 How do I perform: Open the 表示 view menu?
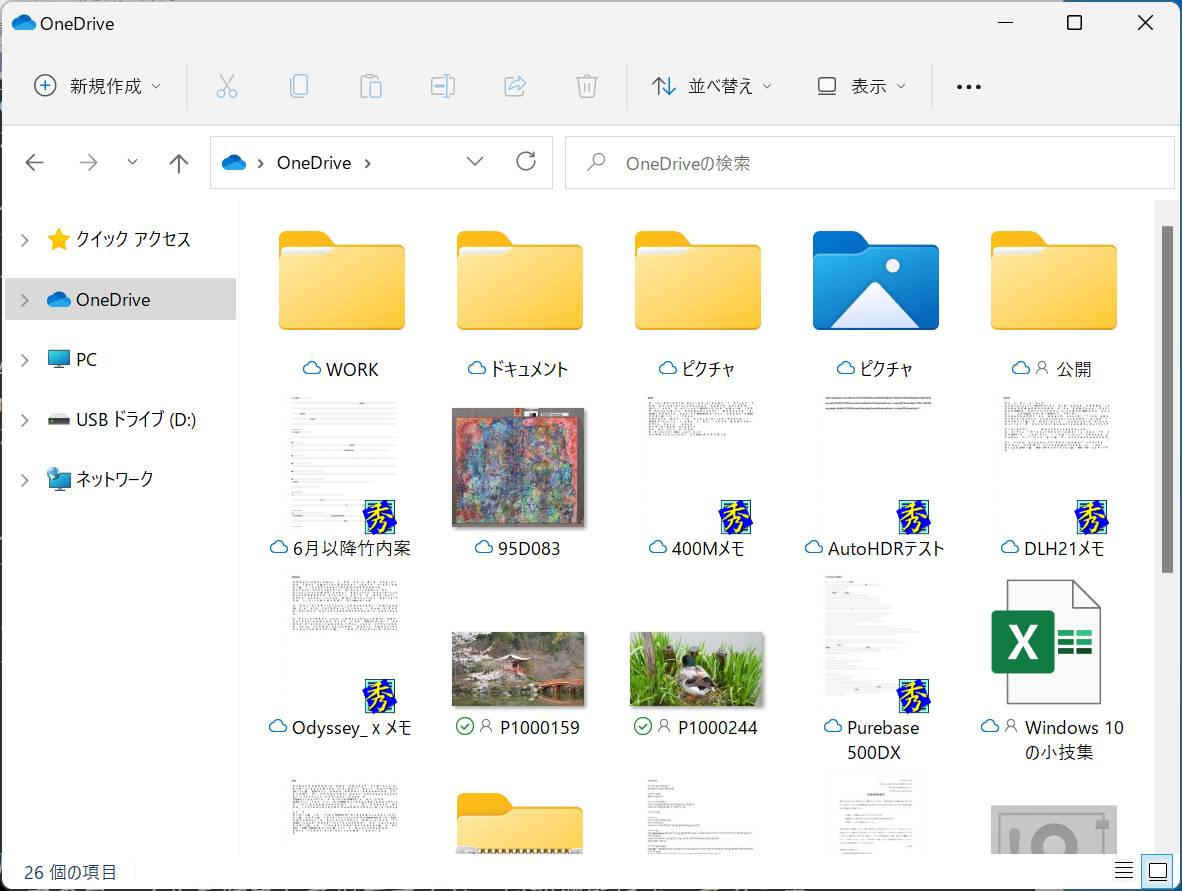pyautogui.click(x=862, y=86)
